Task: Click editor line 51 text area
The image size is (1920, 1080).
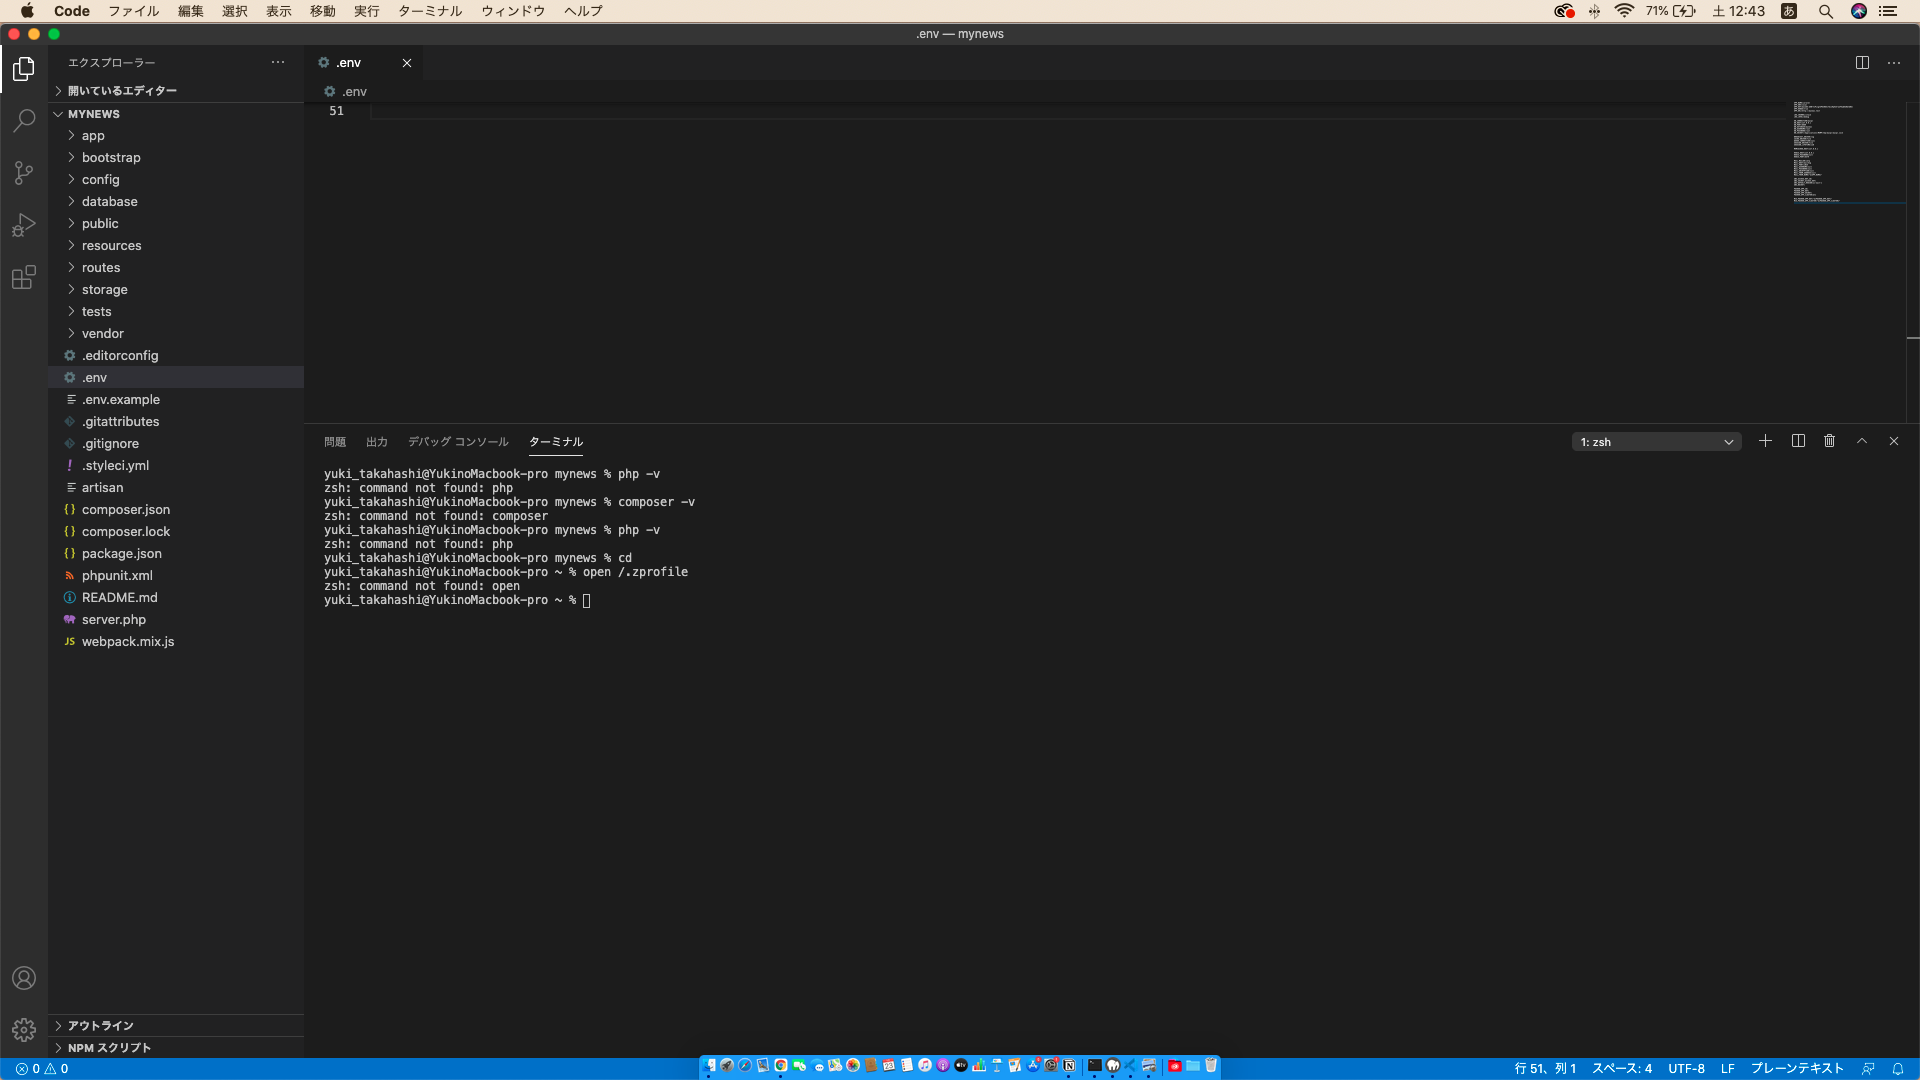Action: tap(1076, 111)
